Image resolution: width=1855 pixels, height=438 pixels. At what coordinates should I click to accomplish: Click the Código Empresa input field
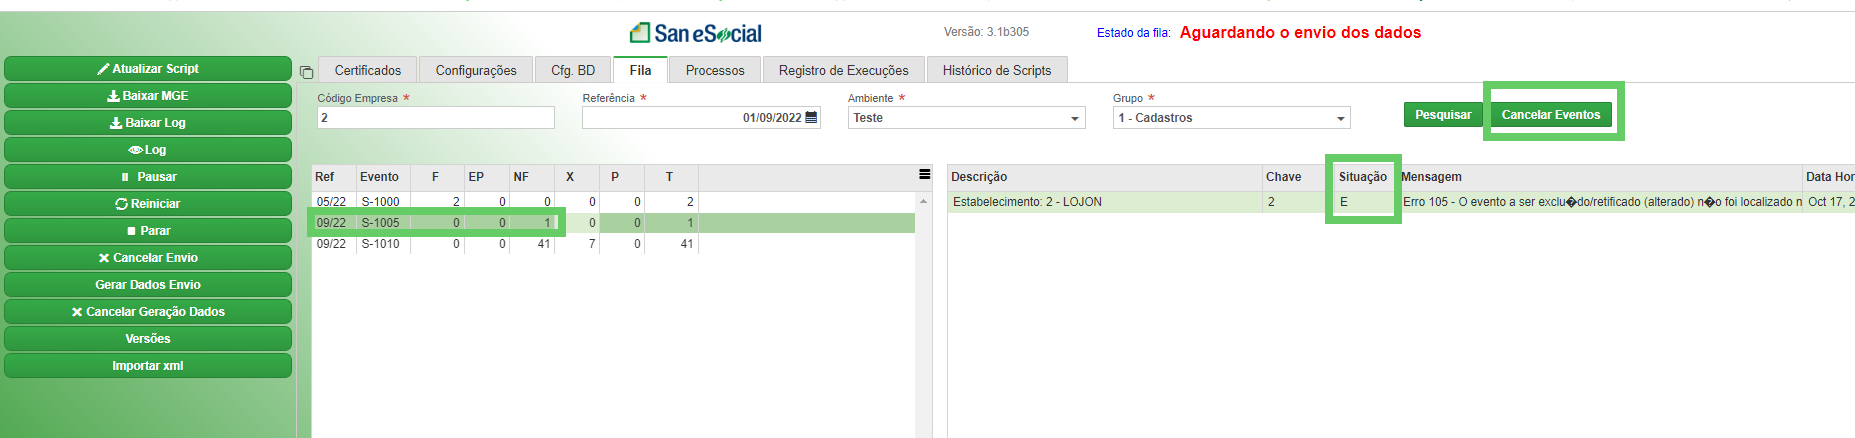click(x=436, y=118)
